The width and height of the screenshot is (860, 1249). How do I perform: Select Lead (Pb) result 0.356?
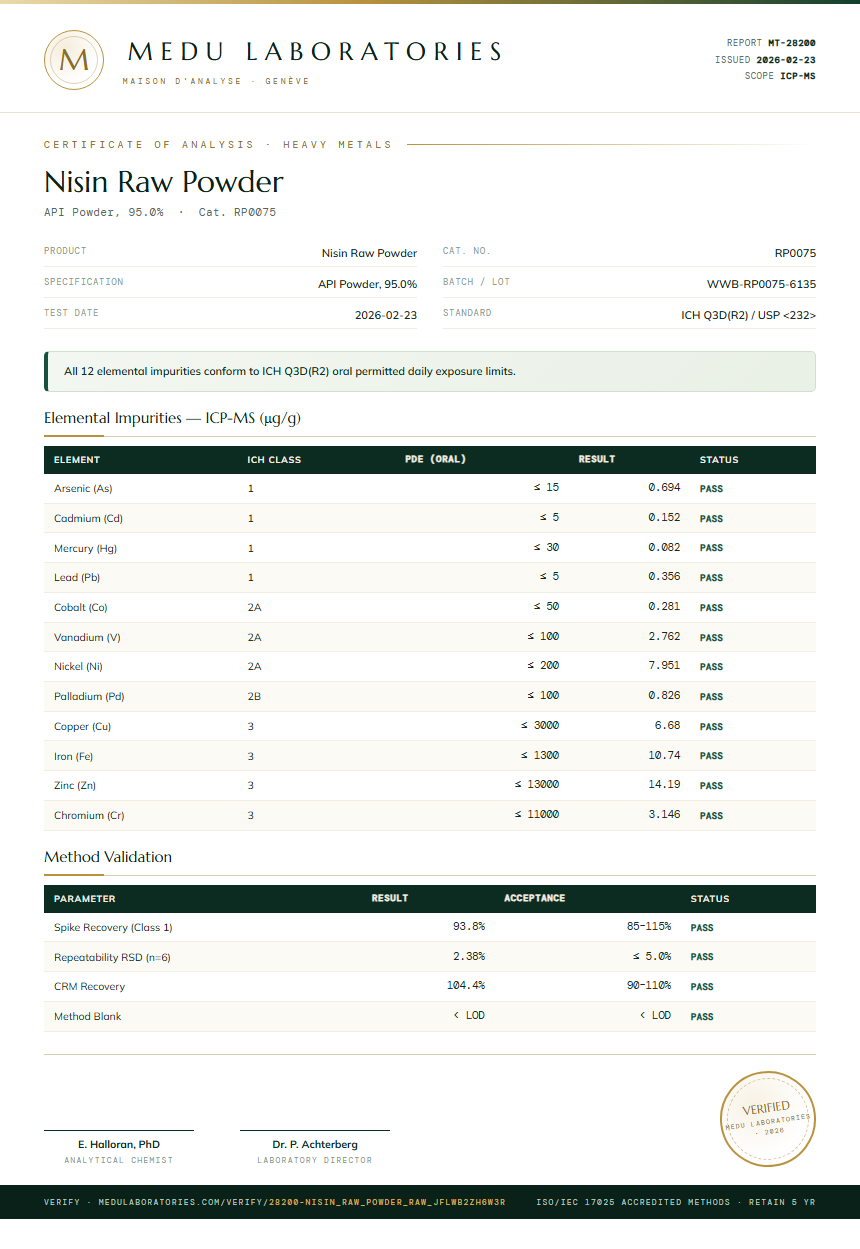pyautogui.click(x=664, y=577)
